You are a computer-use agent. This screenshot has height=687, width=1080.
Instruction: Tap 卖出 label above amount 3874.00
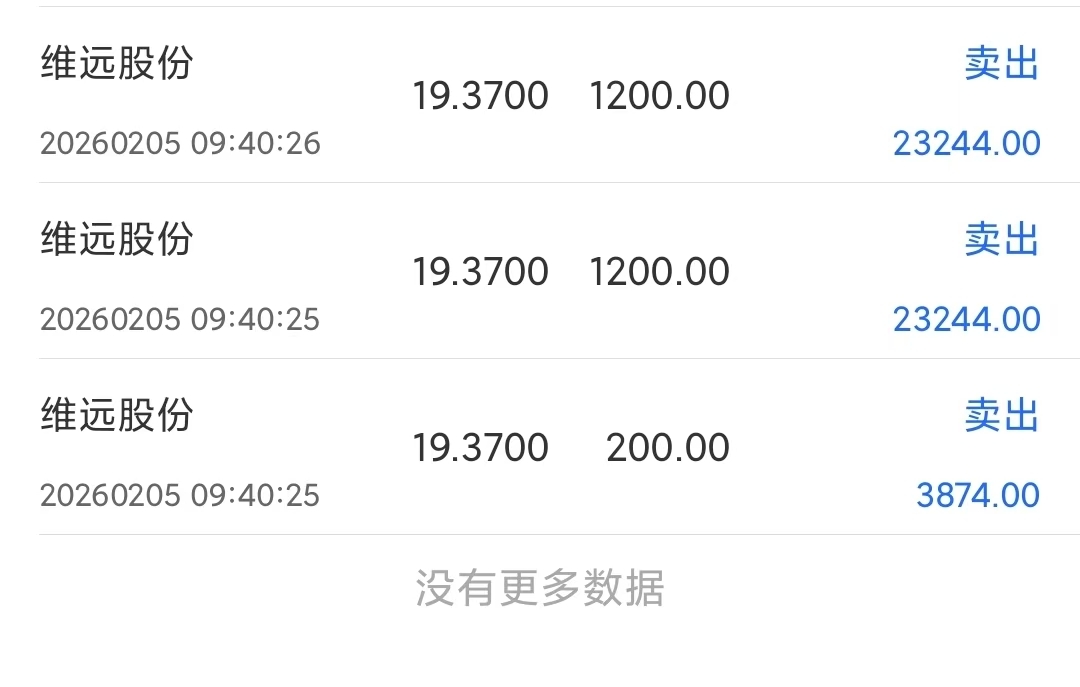[x=1002, y=415]
